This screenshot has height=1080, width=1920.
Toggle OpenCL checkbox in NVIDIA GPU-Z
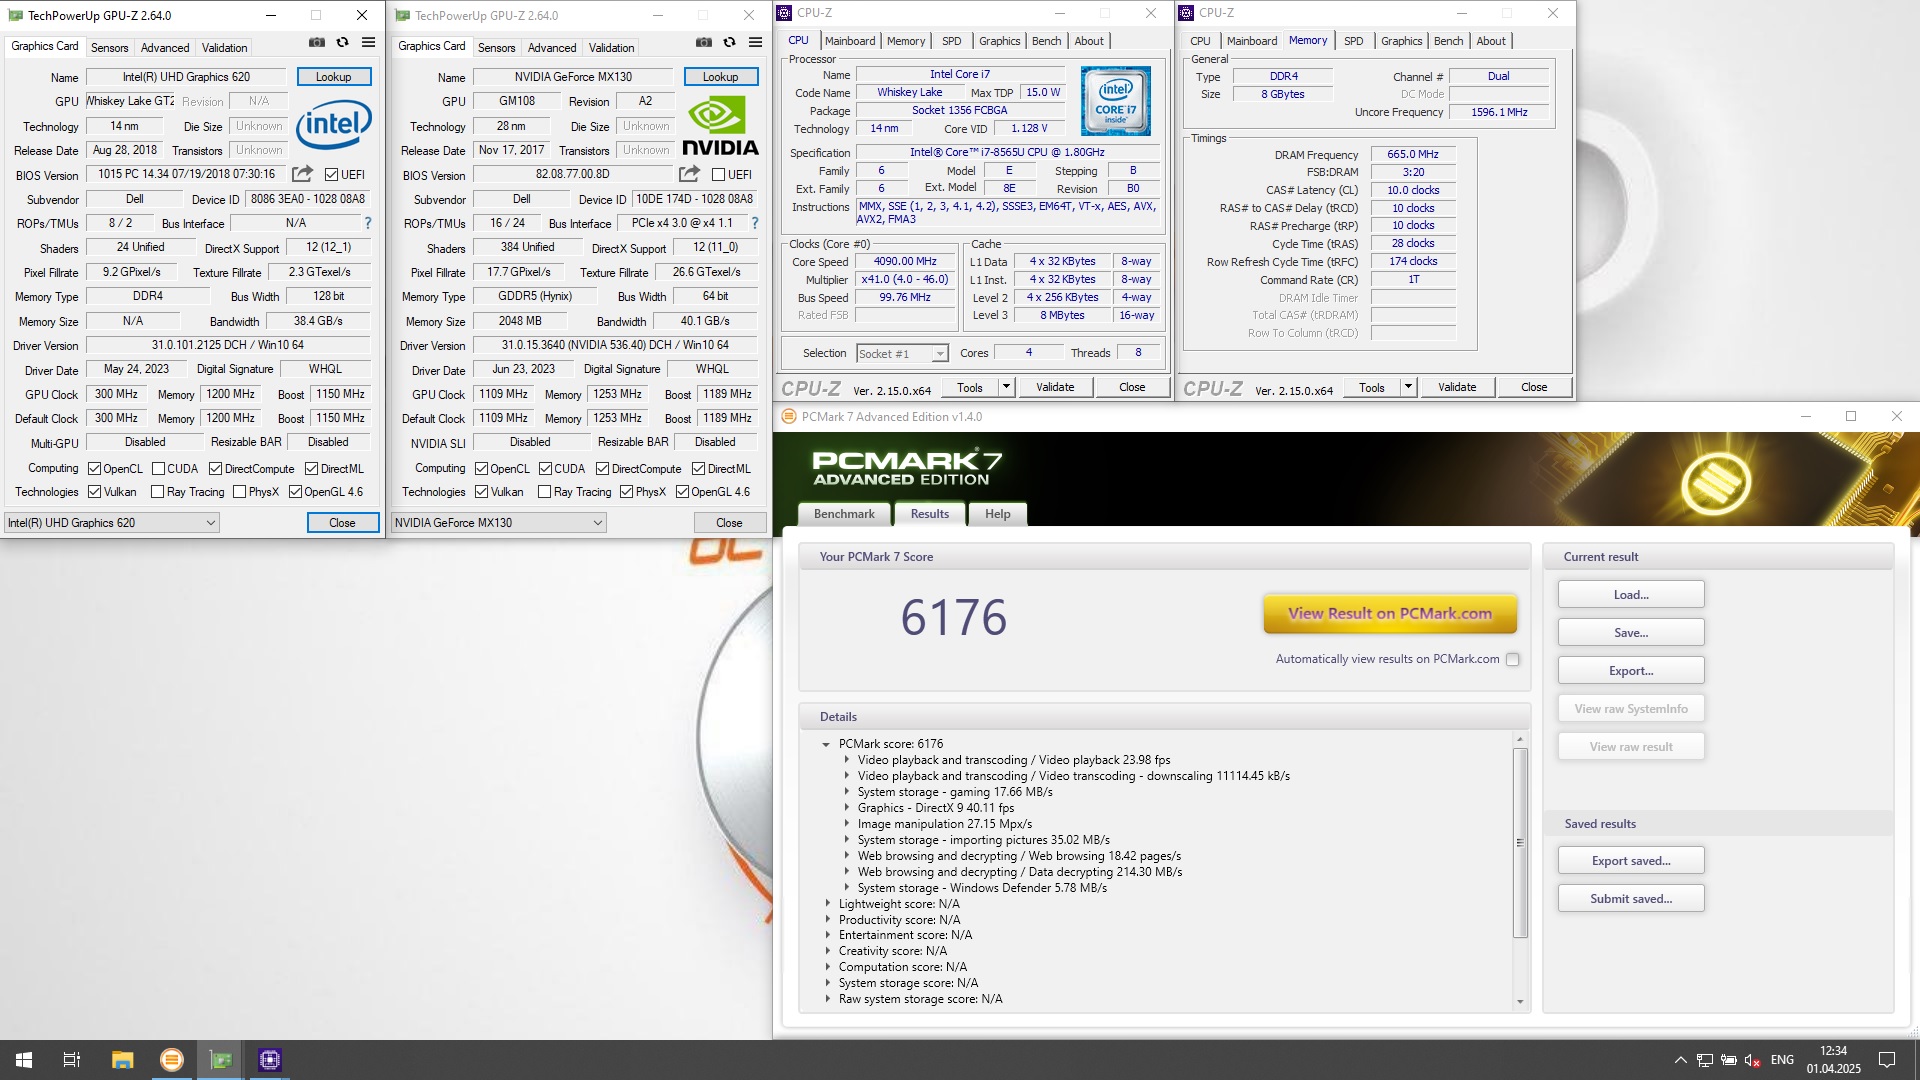[481, 469]
